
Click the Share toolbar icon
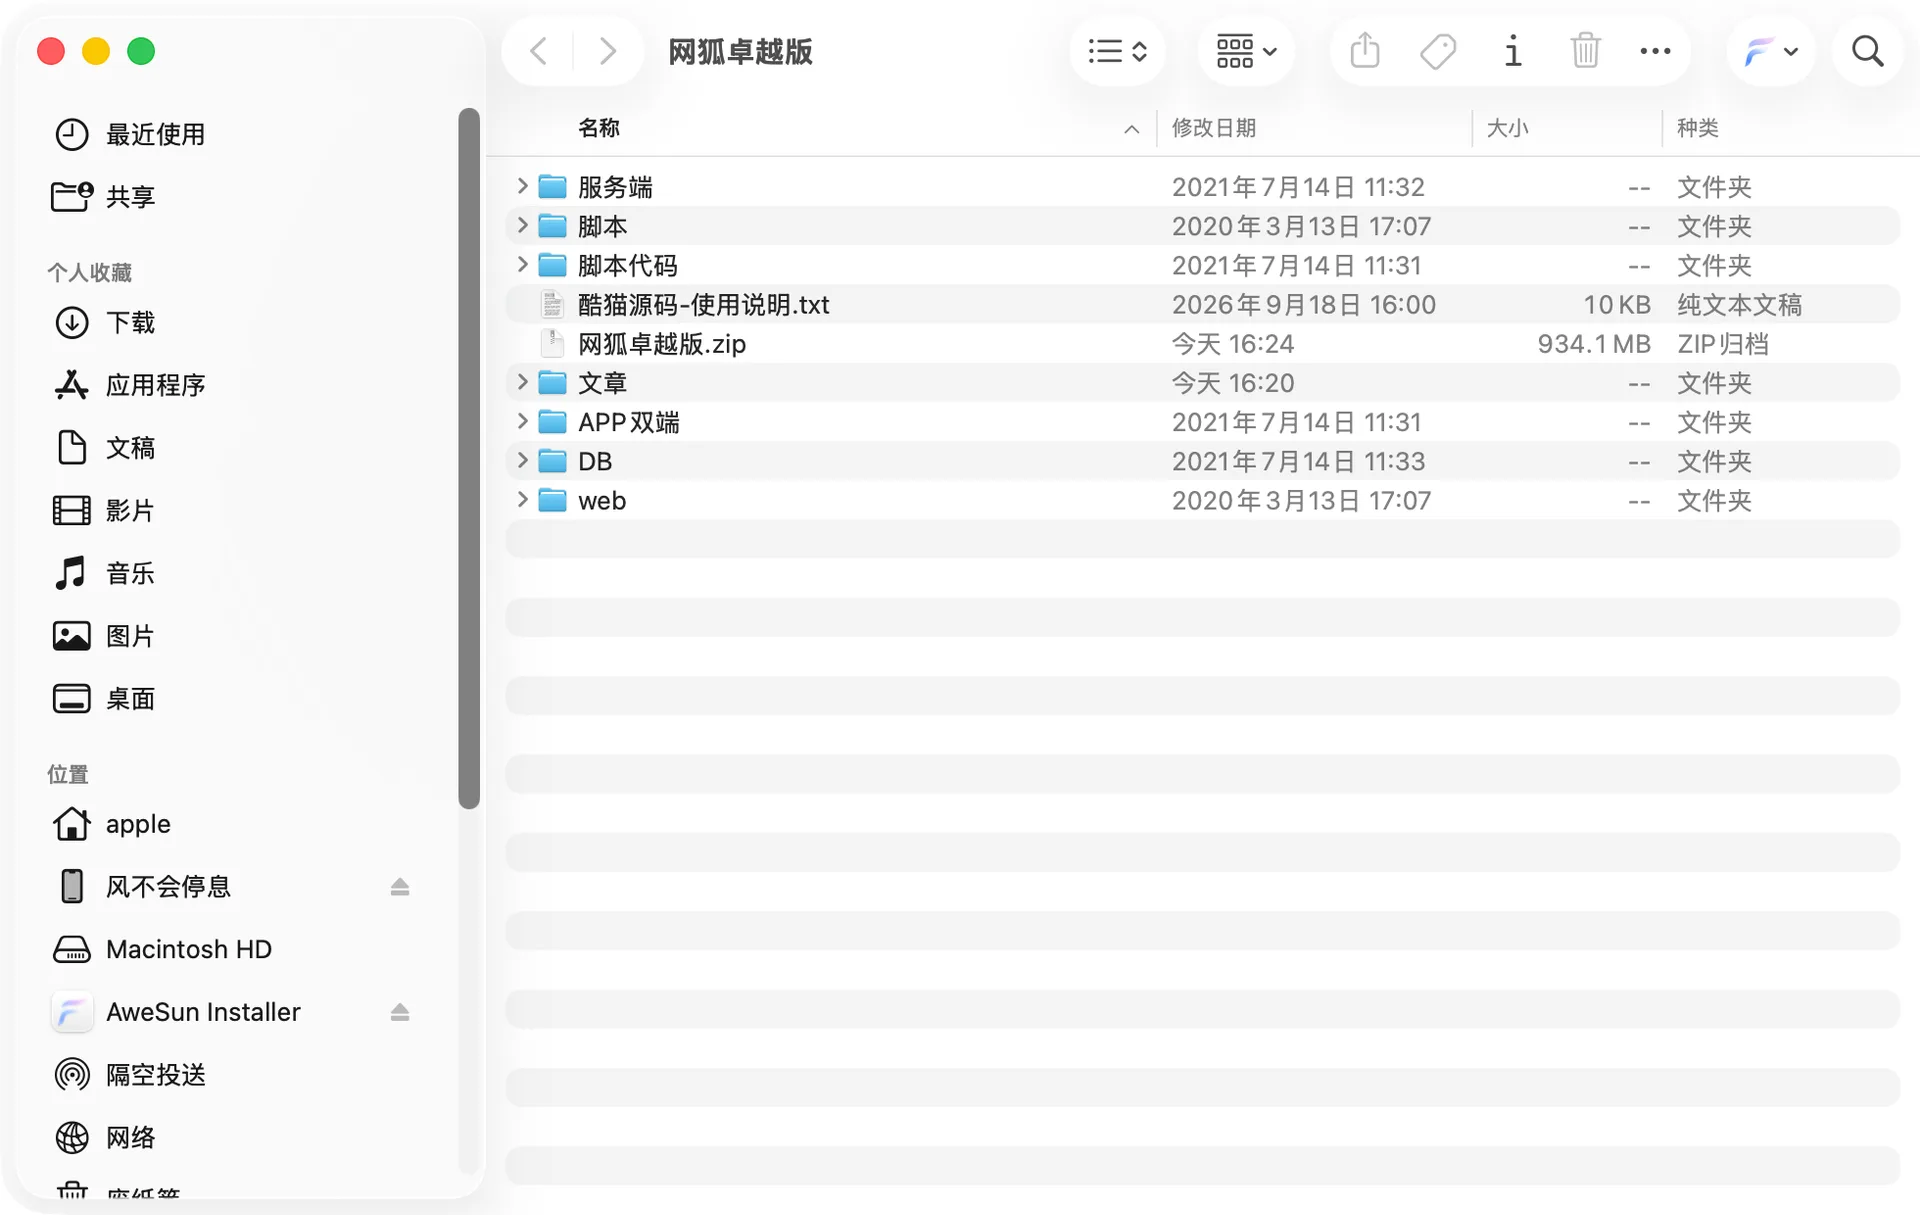(x=1364, y=51)
